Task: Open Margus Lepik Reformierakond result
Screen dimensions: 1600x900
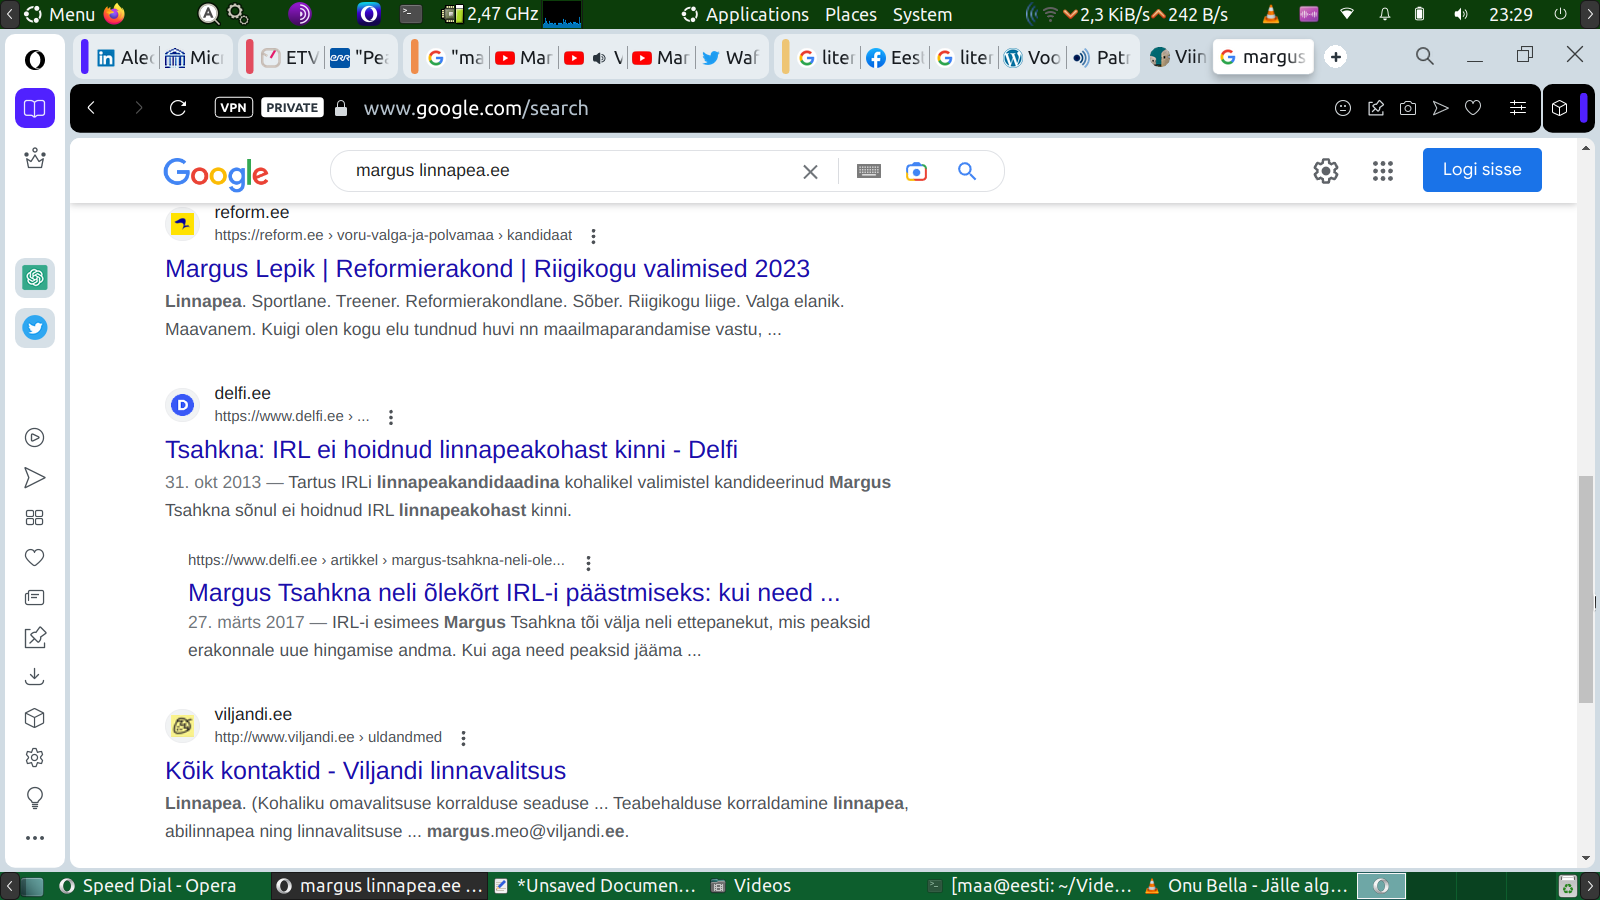Action: point(487,269)
